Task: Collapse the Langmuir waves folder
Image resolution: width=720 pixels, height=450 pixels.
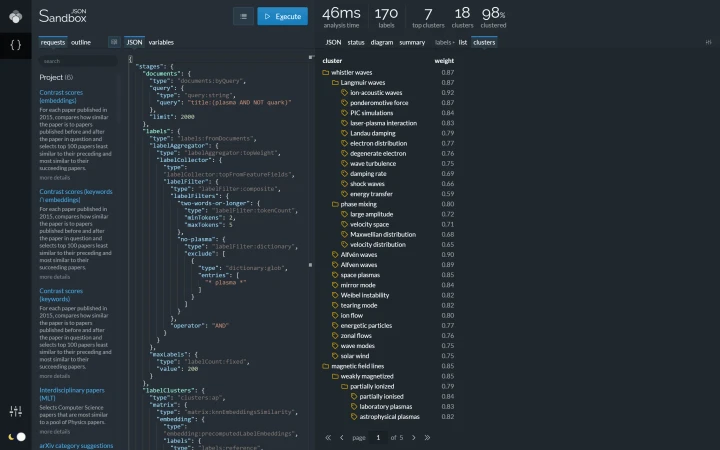Action: pos(335,83)
